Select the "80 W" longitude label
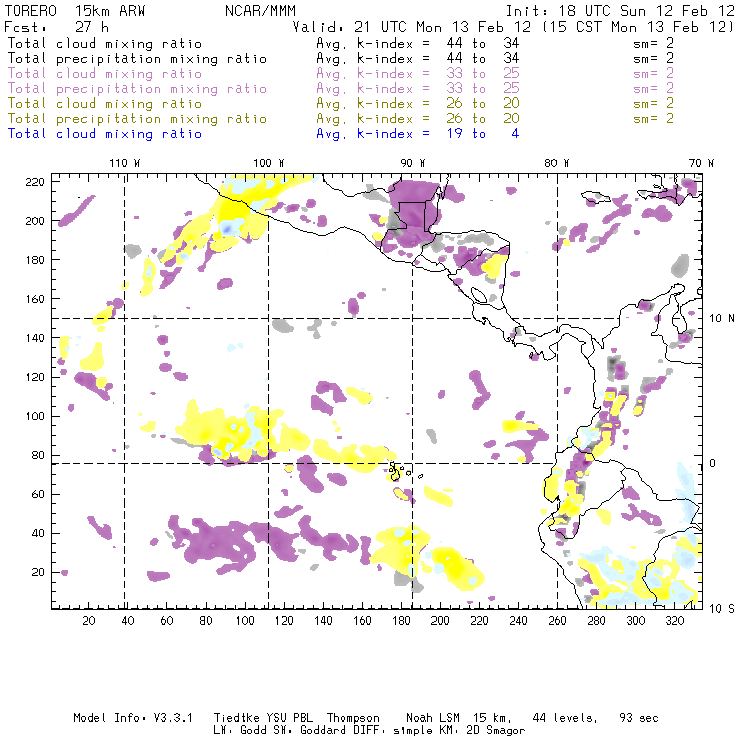740x740 pixels. tap(557, 163)
